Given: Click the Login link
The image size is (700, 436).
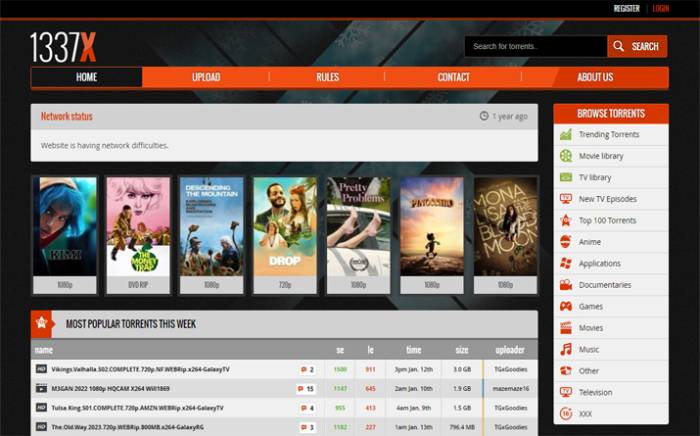Looking at the screenshot, I should pos(661,8).
